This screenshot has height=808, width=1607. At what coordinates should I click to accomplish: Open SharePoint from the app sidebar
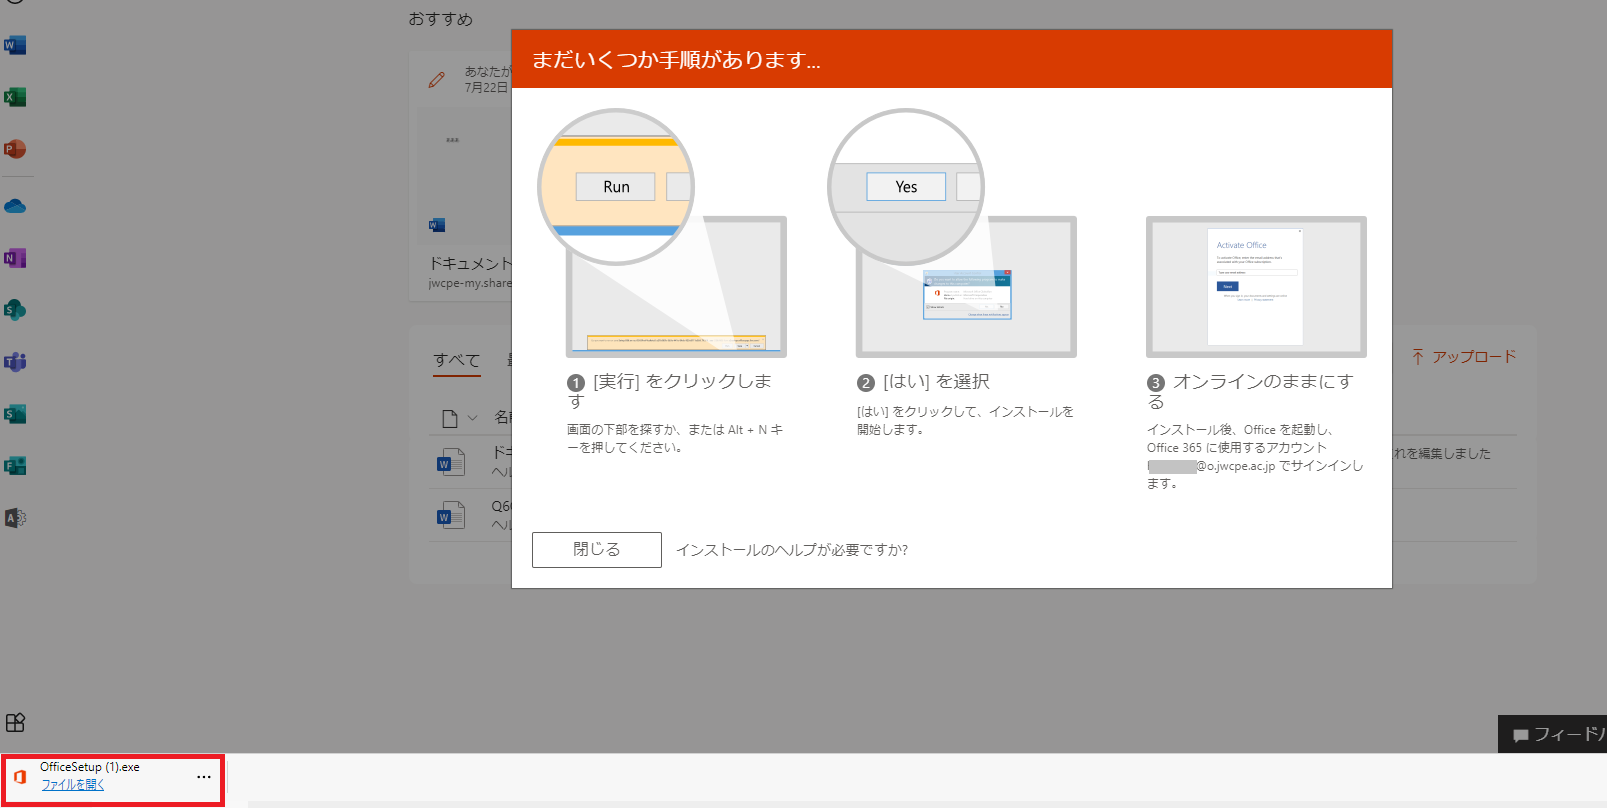tap(14, 310)
